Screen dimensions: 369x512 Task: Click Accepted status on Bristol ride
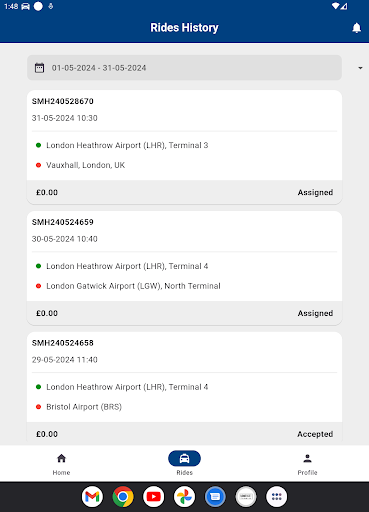(315, 434)
